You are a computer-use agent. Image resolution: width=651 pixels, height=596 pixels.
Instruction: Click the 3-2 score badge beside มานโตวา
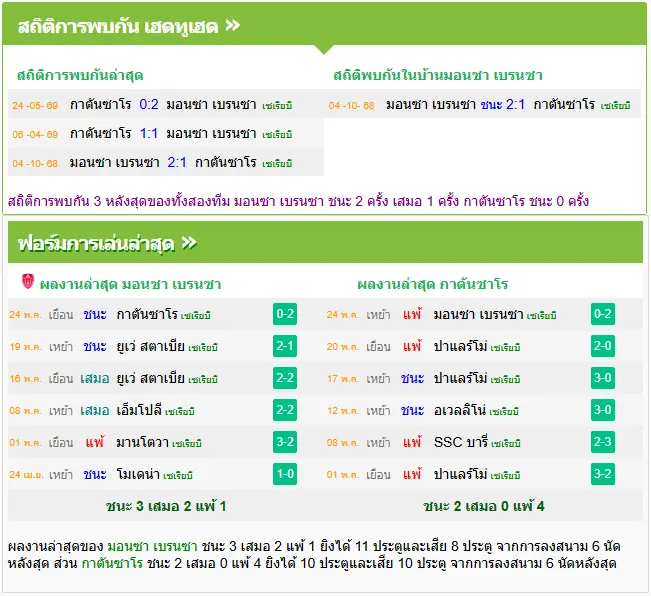[x=285, y=442]
